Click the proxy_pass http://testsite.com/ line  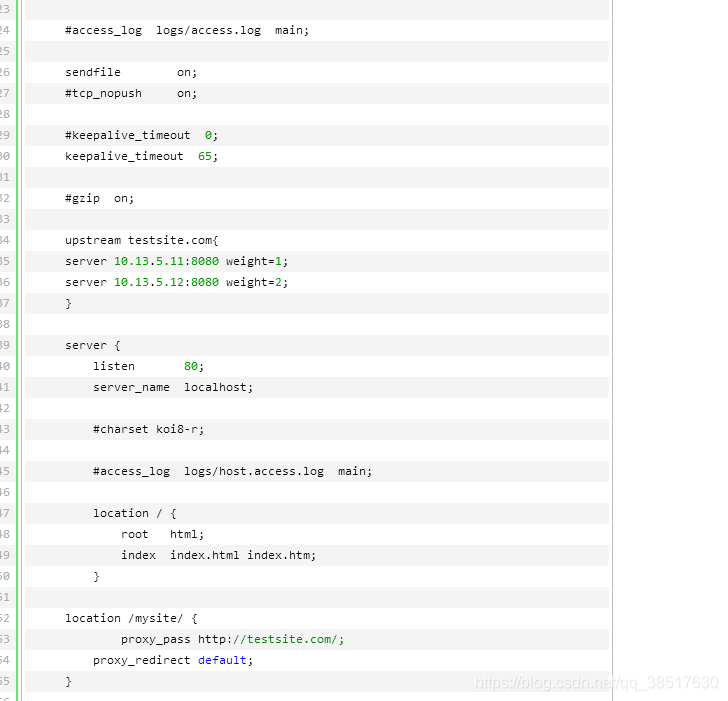click(x=232, y=639)
